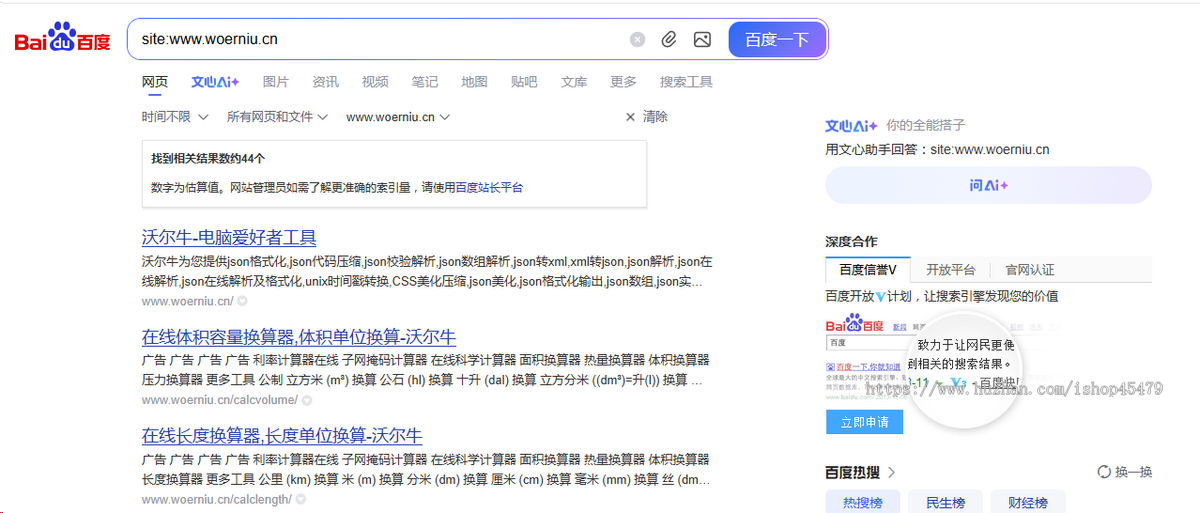The height and width of the screenshot is (513, 1200).
Task: Open the snapshot arrow beside calcvolume URL
Action: pyautogui.click(x=306, y=400)
